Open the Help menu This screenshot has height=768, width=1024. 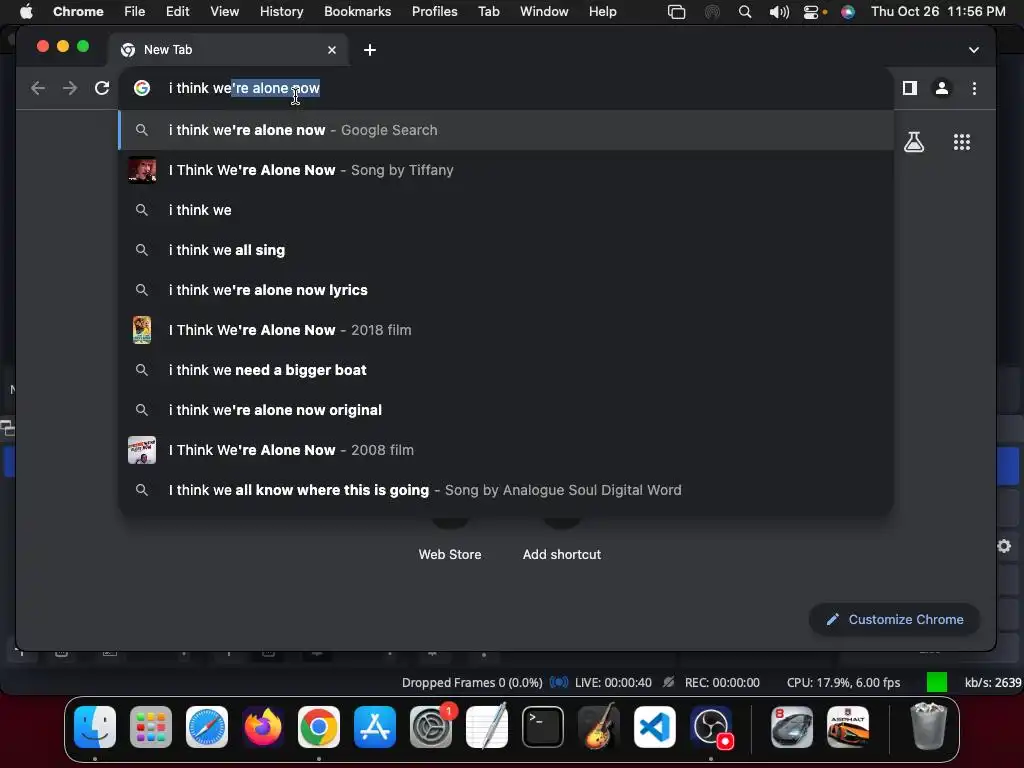[602, 11]
